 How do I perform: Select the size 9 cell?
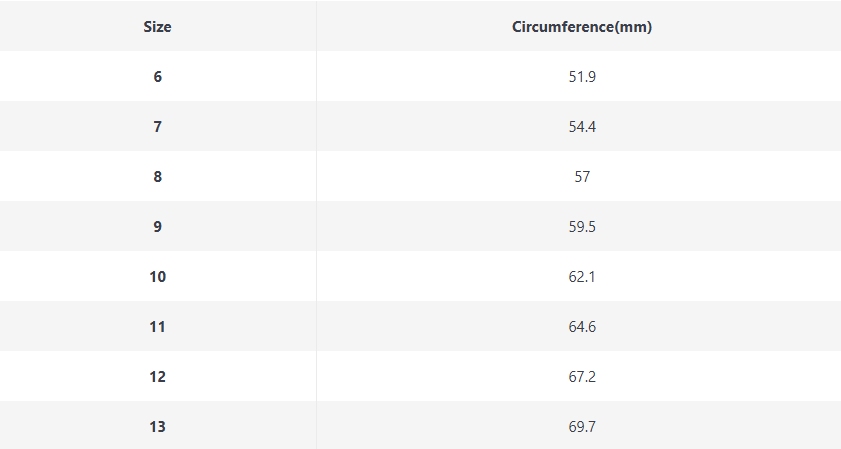[x=158, y=227]
